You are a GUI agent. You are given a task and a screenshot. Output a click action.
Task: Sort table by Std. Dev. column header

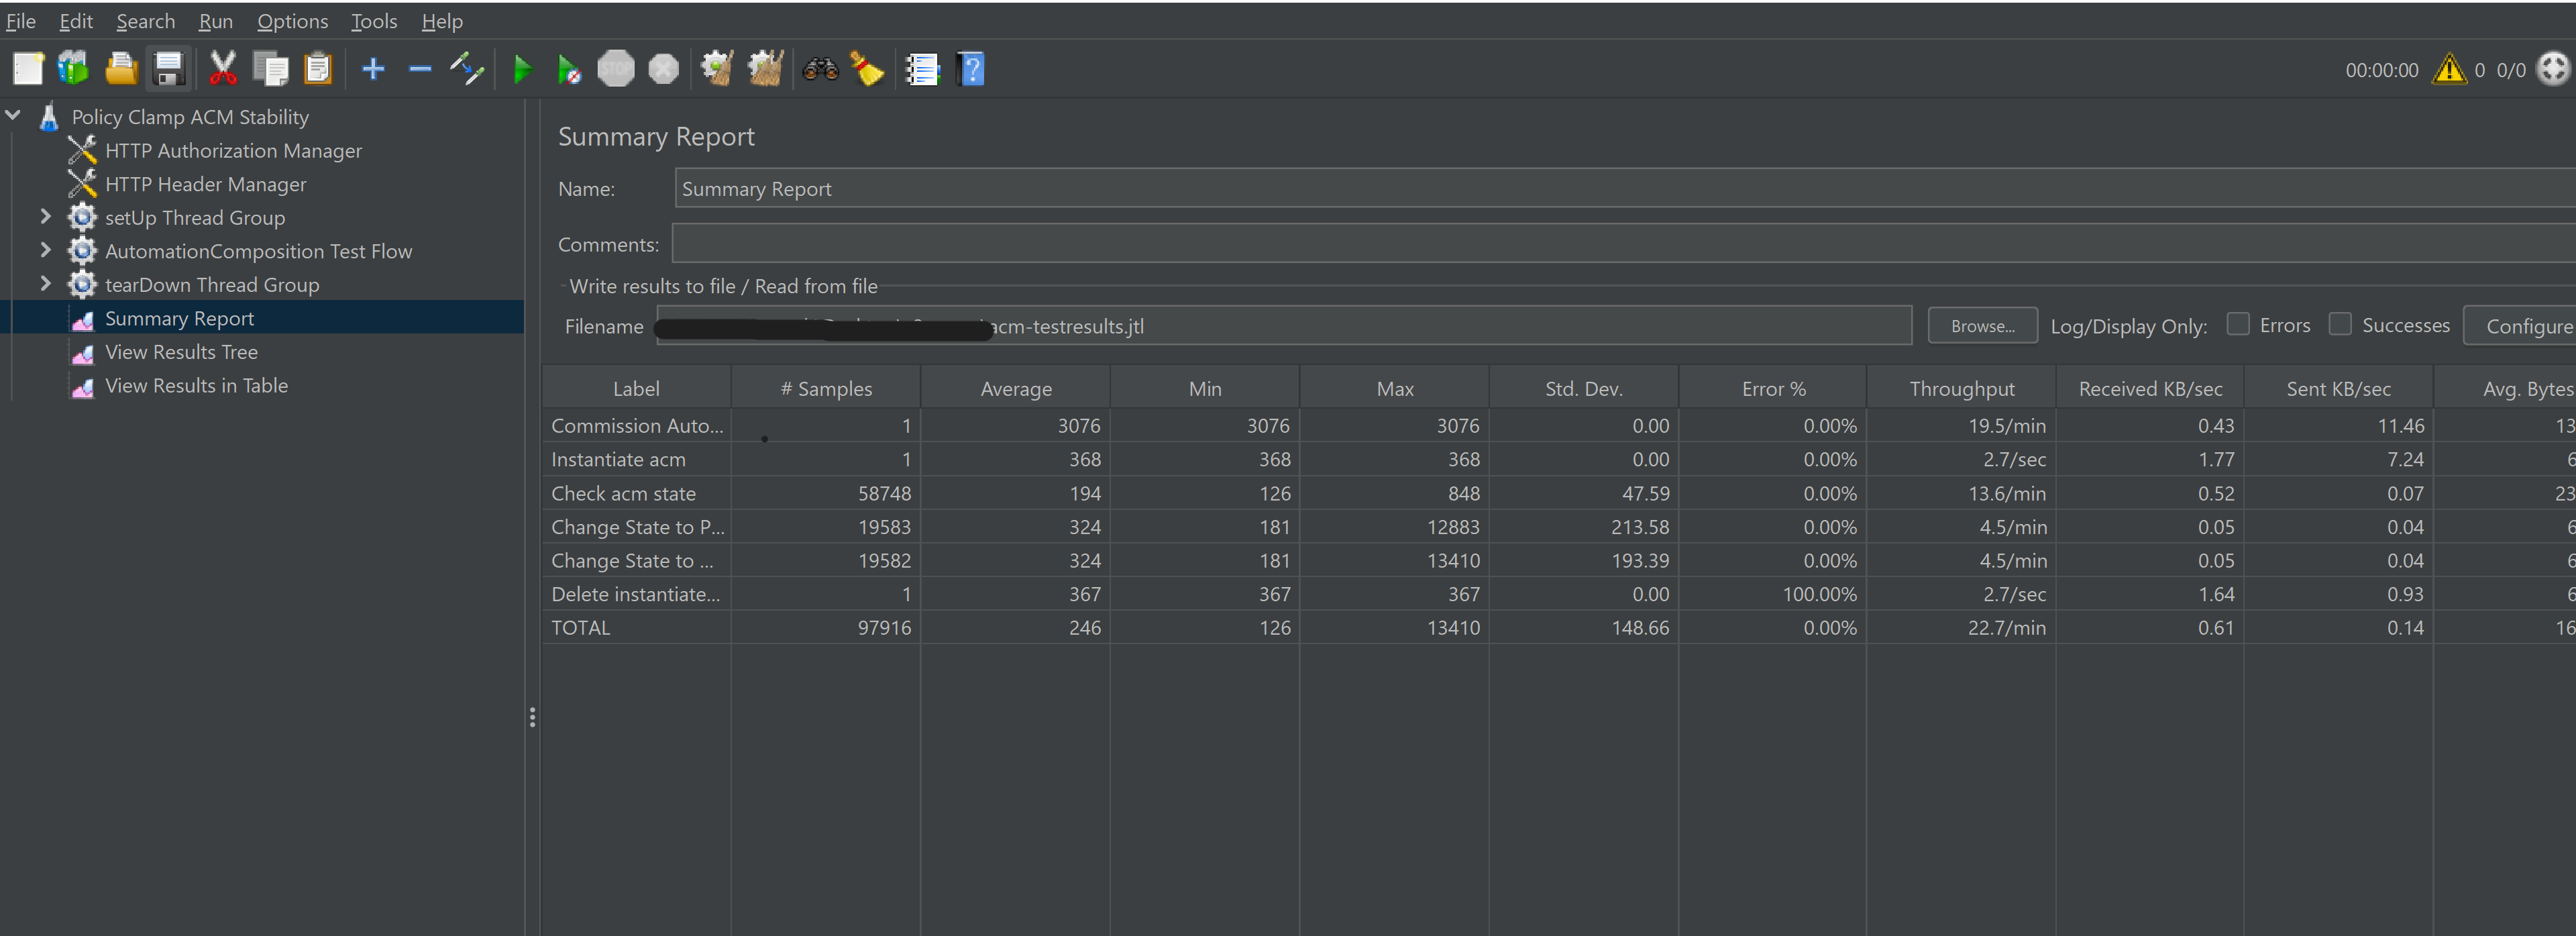coord(1584,388)
